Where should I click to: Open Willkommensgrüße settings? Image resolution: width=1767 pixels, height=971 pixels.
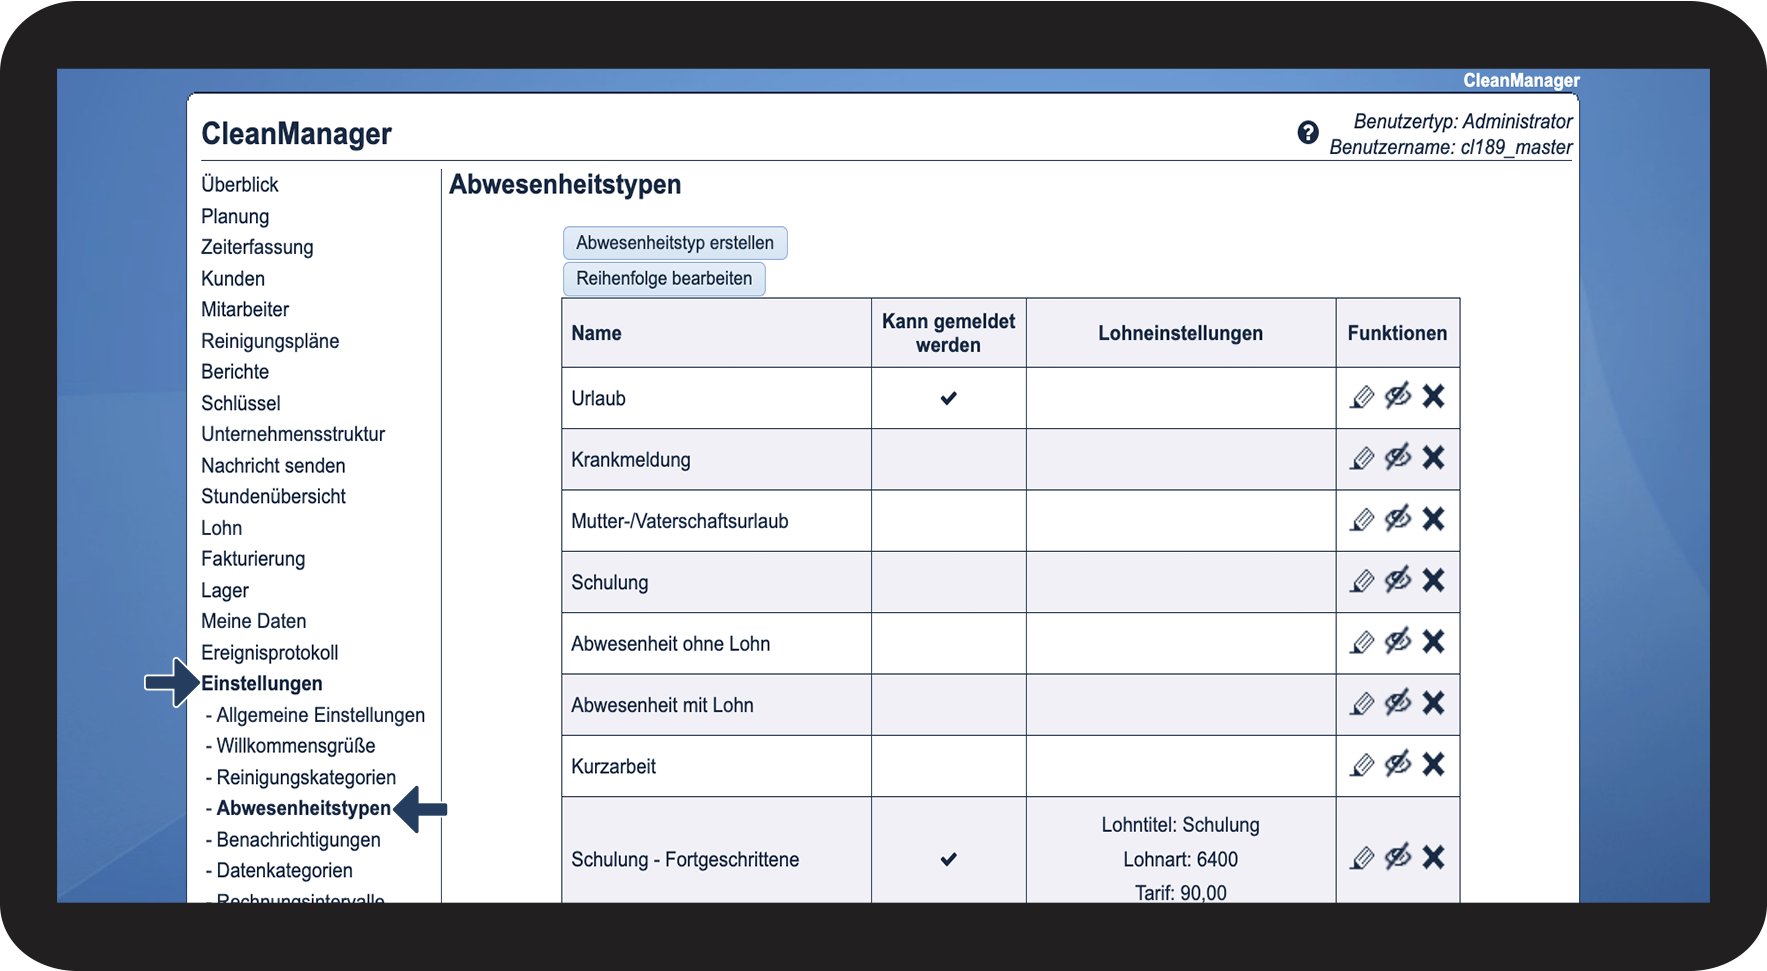[x=296, y=746]
